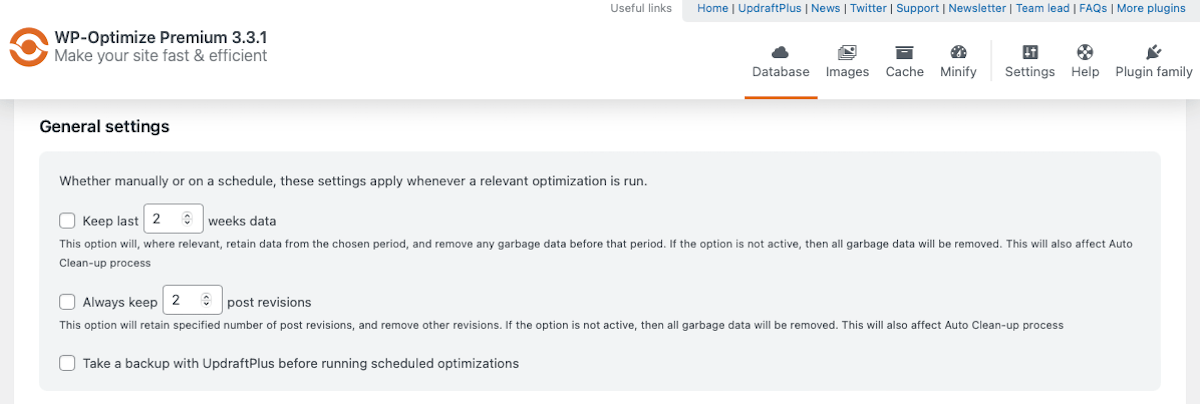Open the Help lifebuoy icon
The image size is (1200, 404).
pyautogui.click(x=1085, y=52)
